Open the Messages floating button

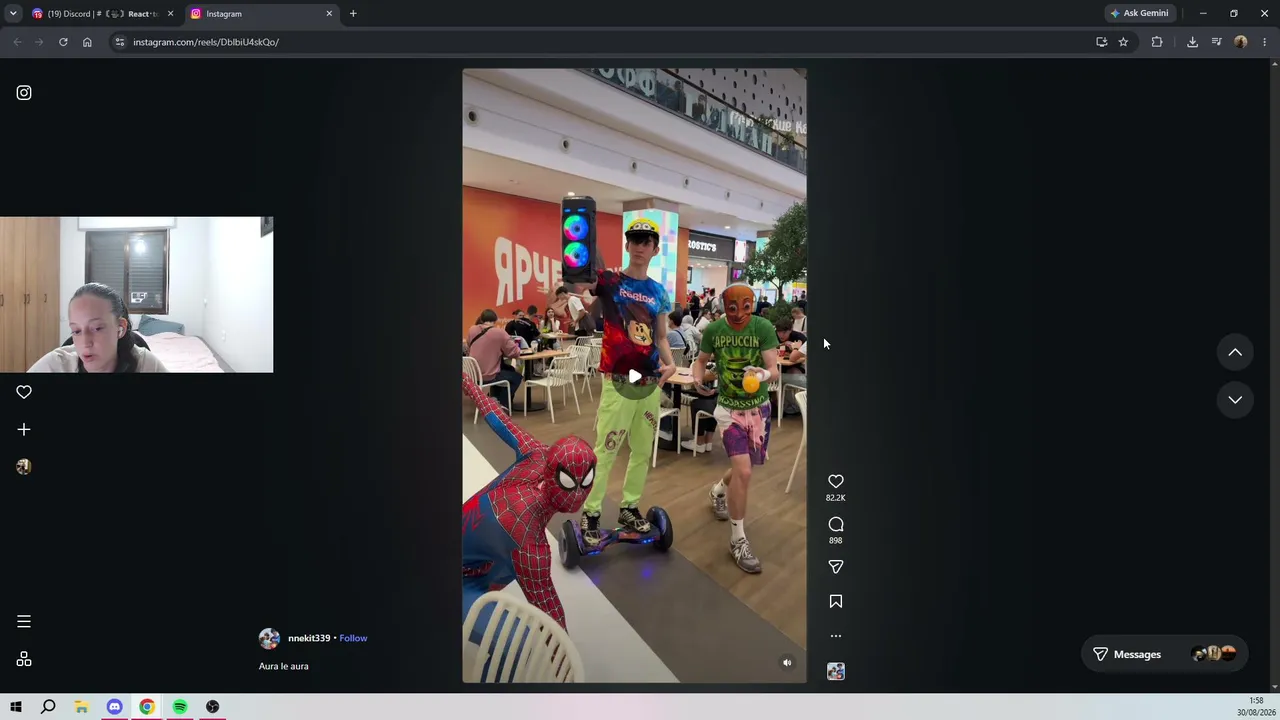[1165, 654]
